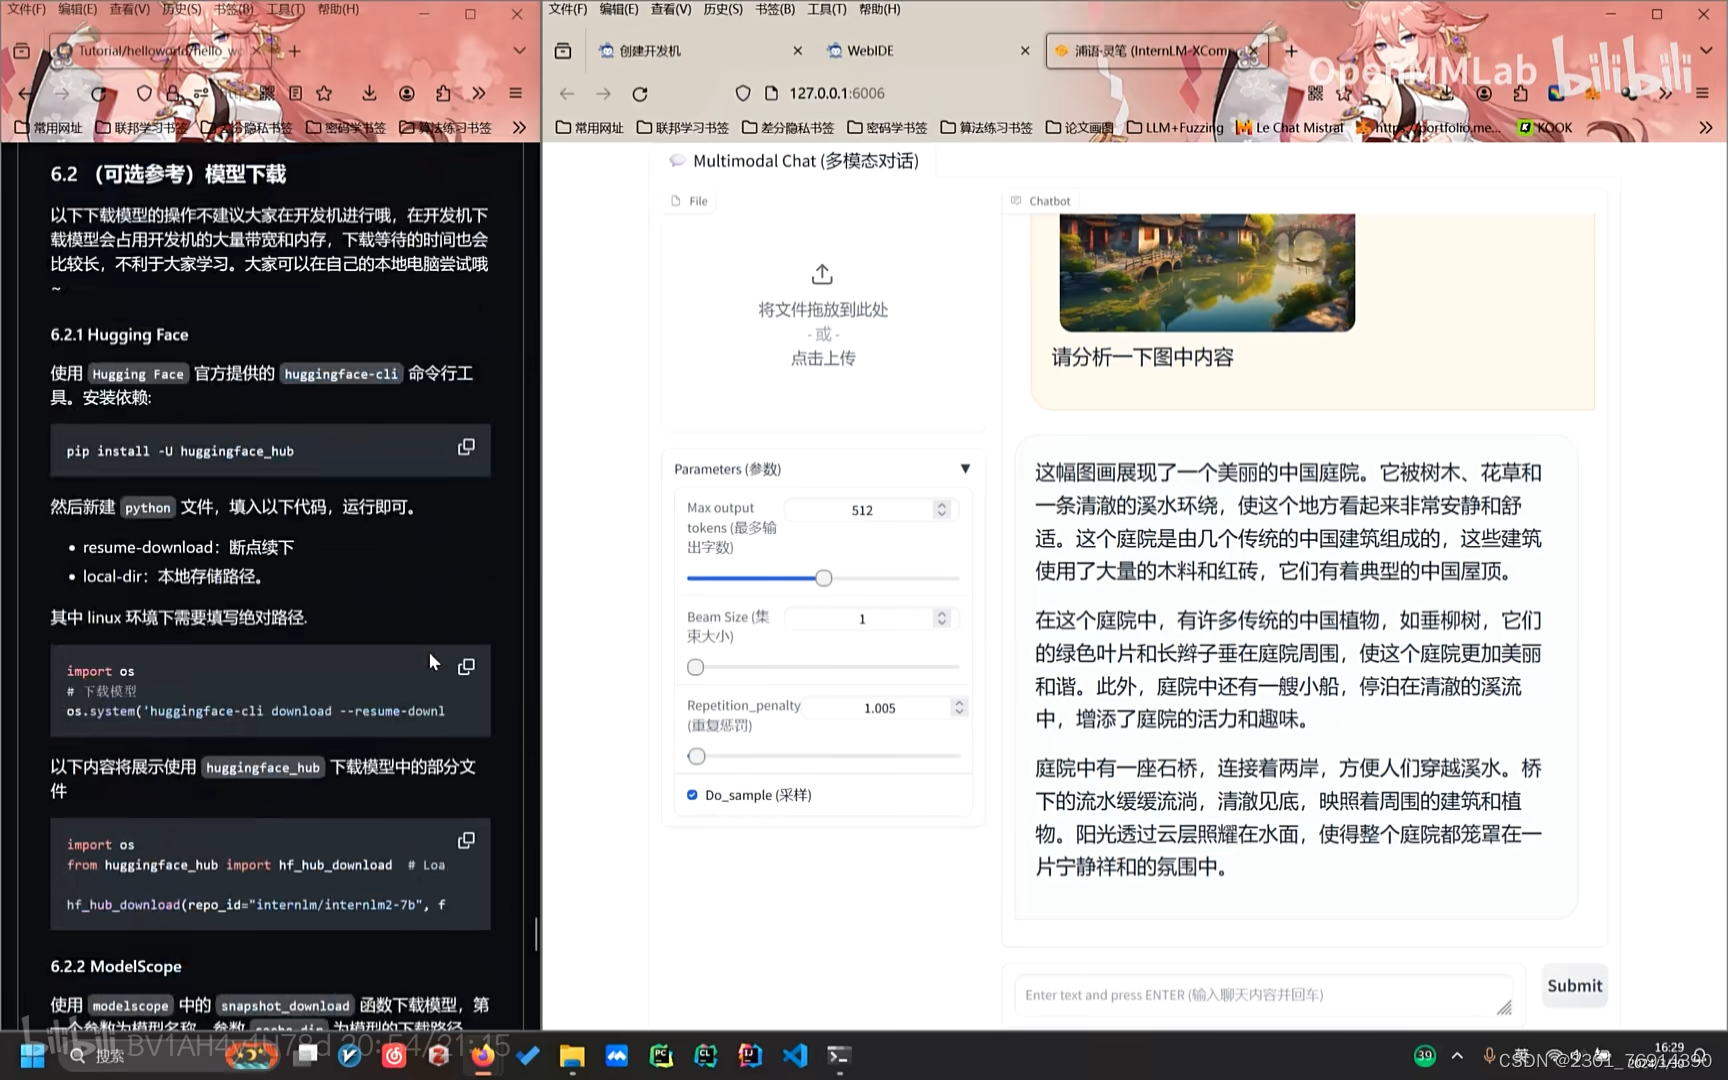Adjust Beam Size stepper arrows
This screenshot has height=1080, width=1728.
[942, 618]
